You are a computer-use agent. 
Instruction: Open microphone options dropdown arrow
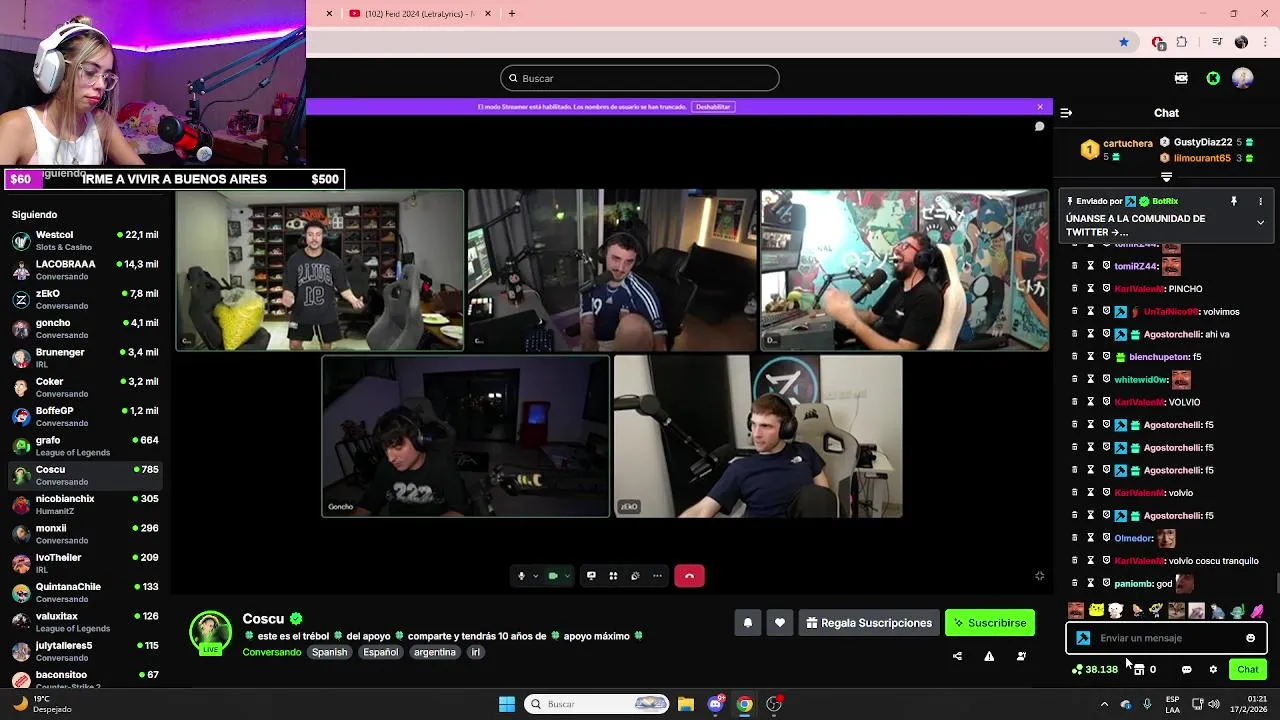[535, 576]
